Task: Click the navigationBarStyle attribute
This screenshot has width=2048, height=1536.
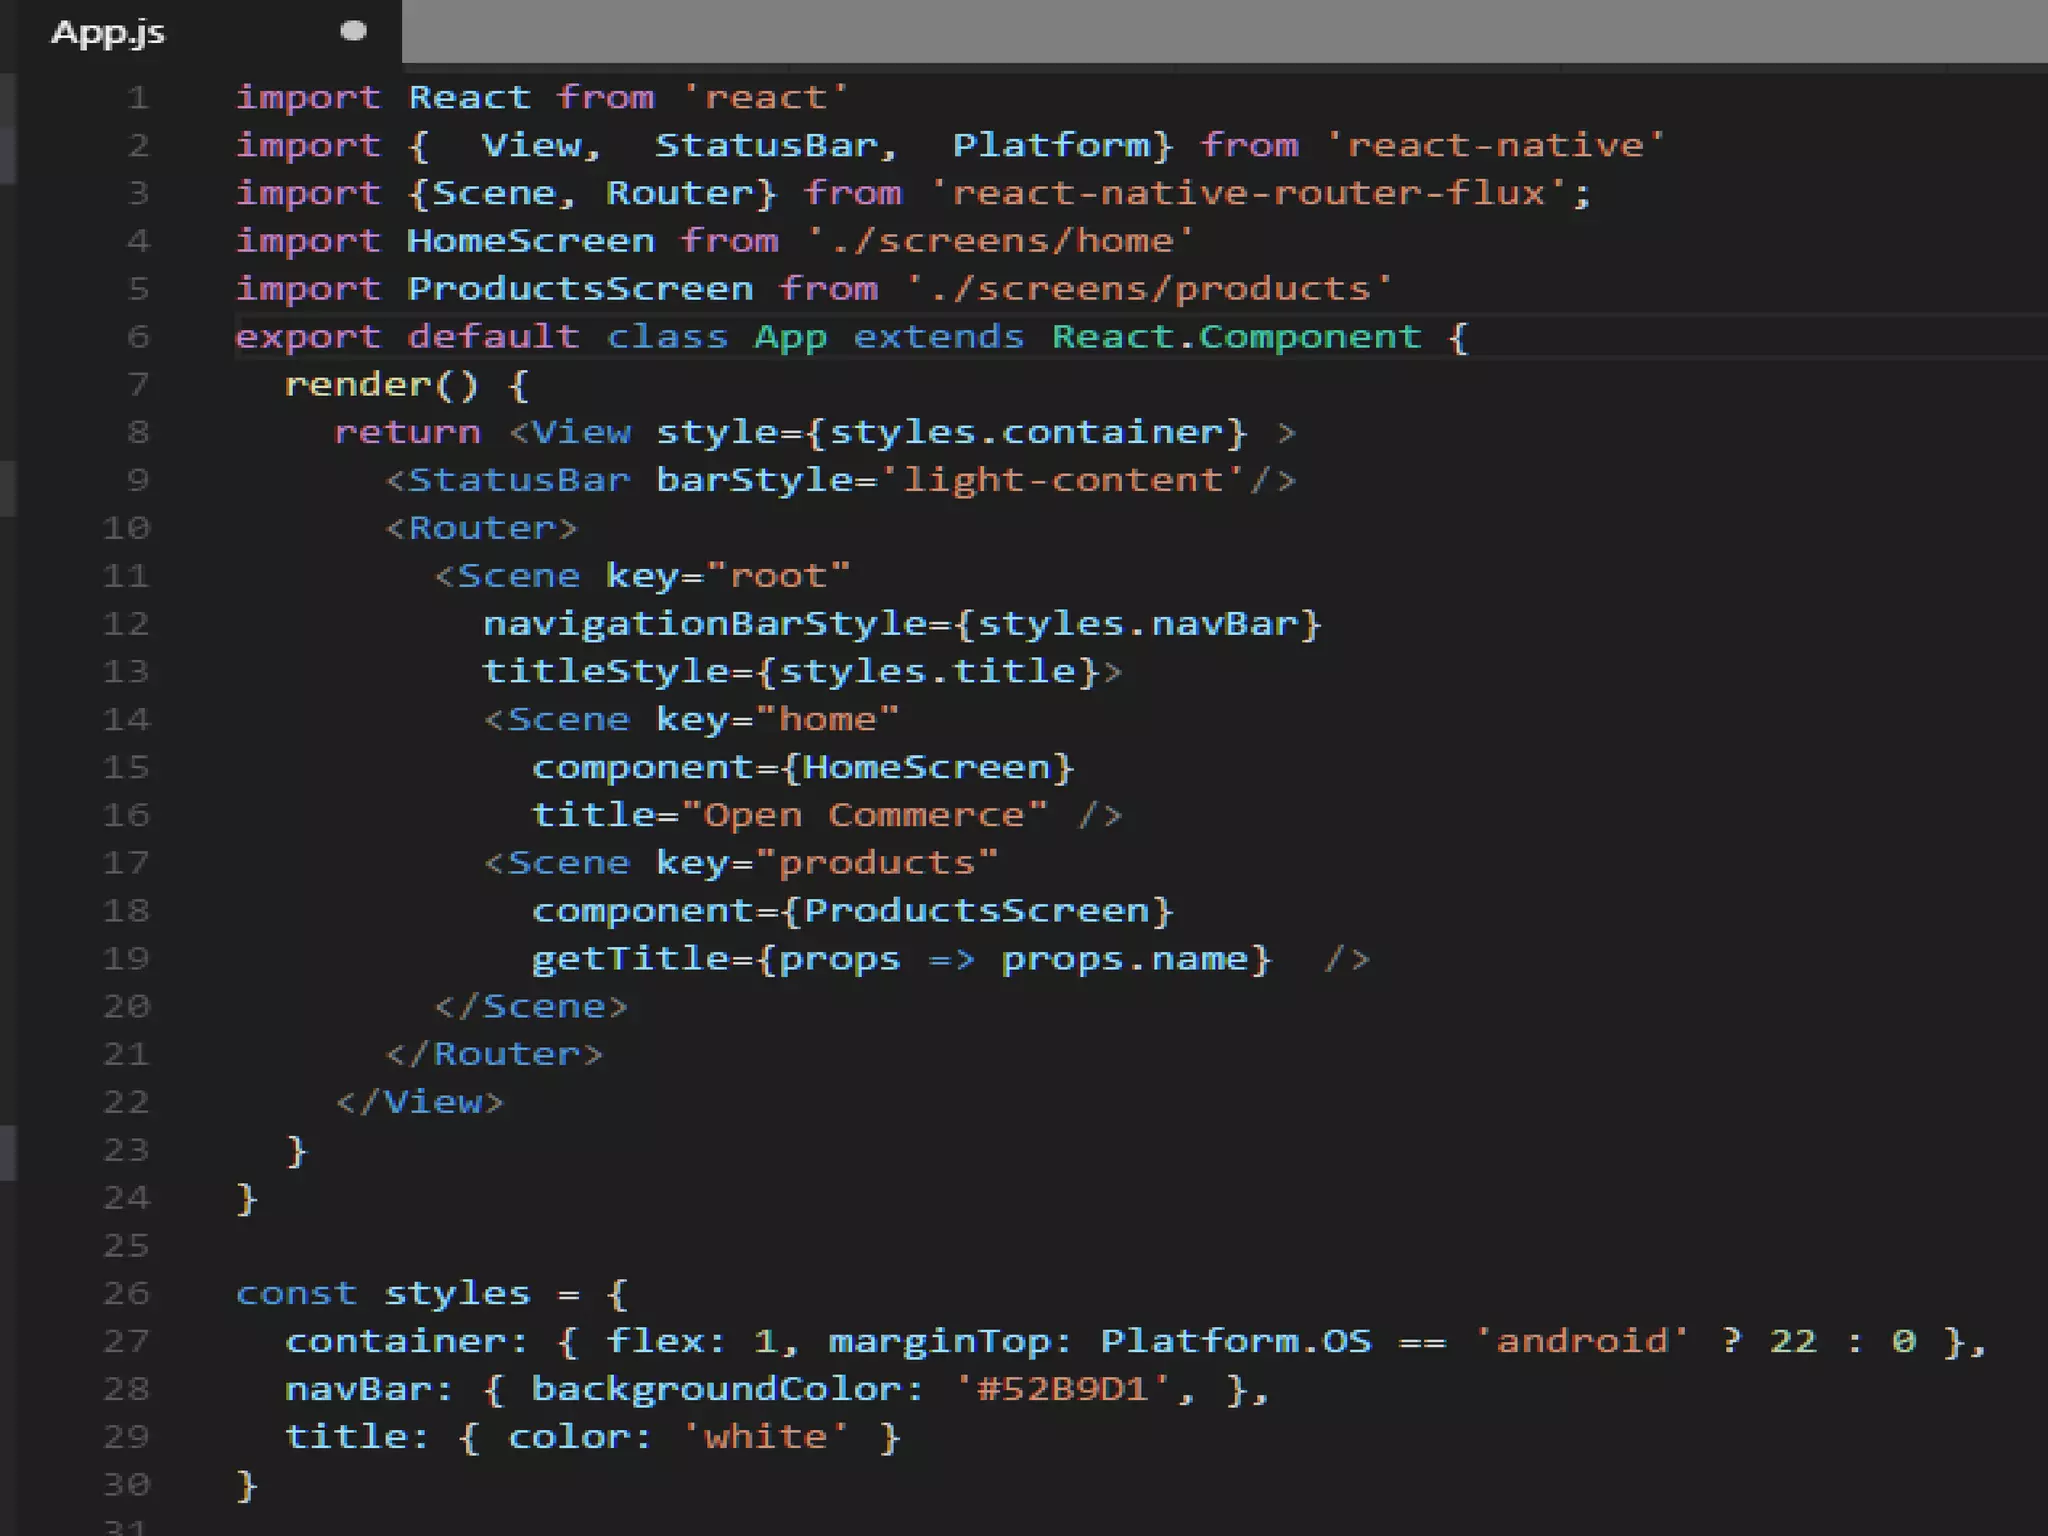Action: click(x=704, y=624)
